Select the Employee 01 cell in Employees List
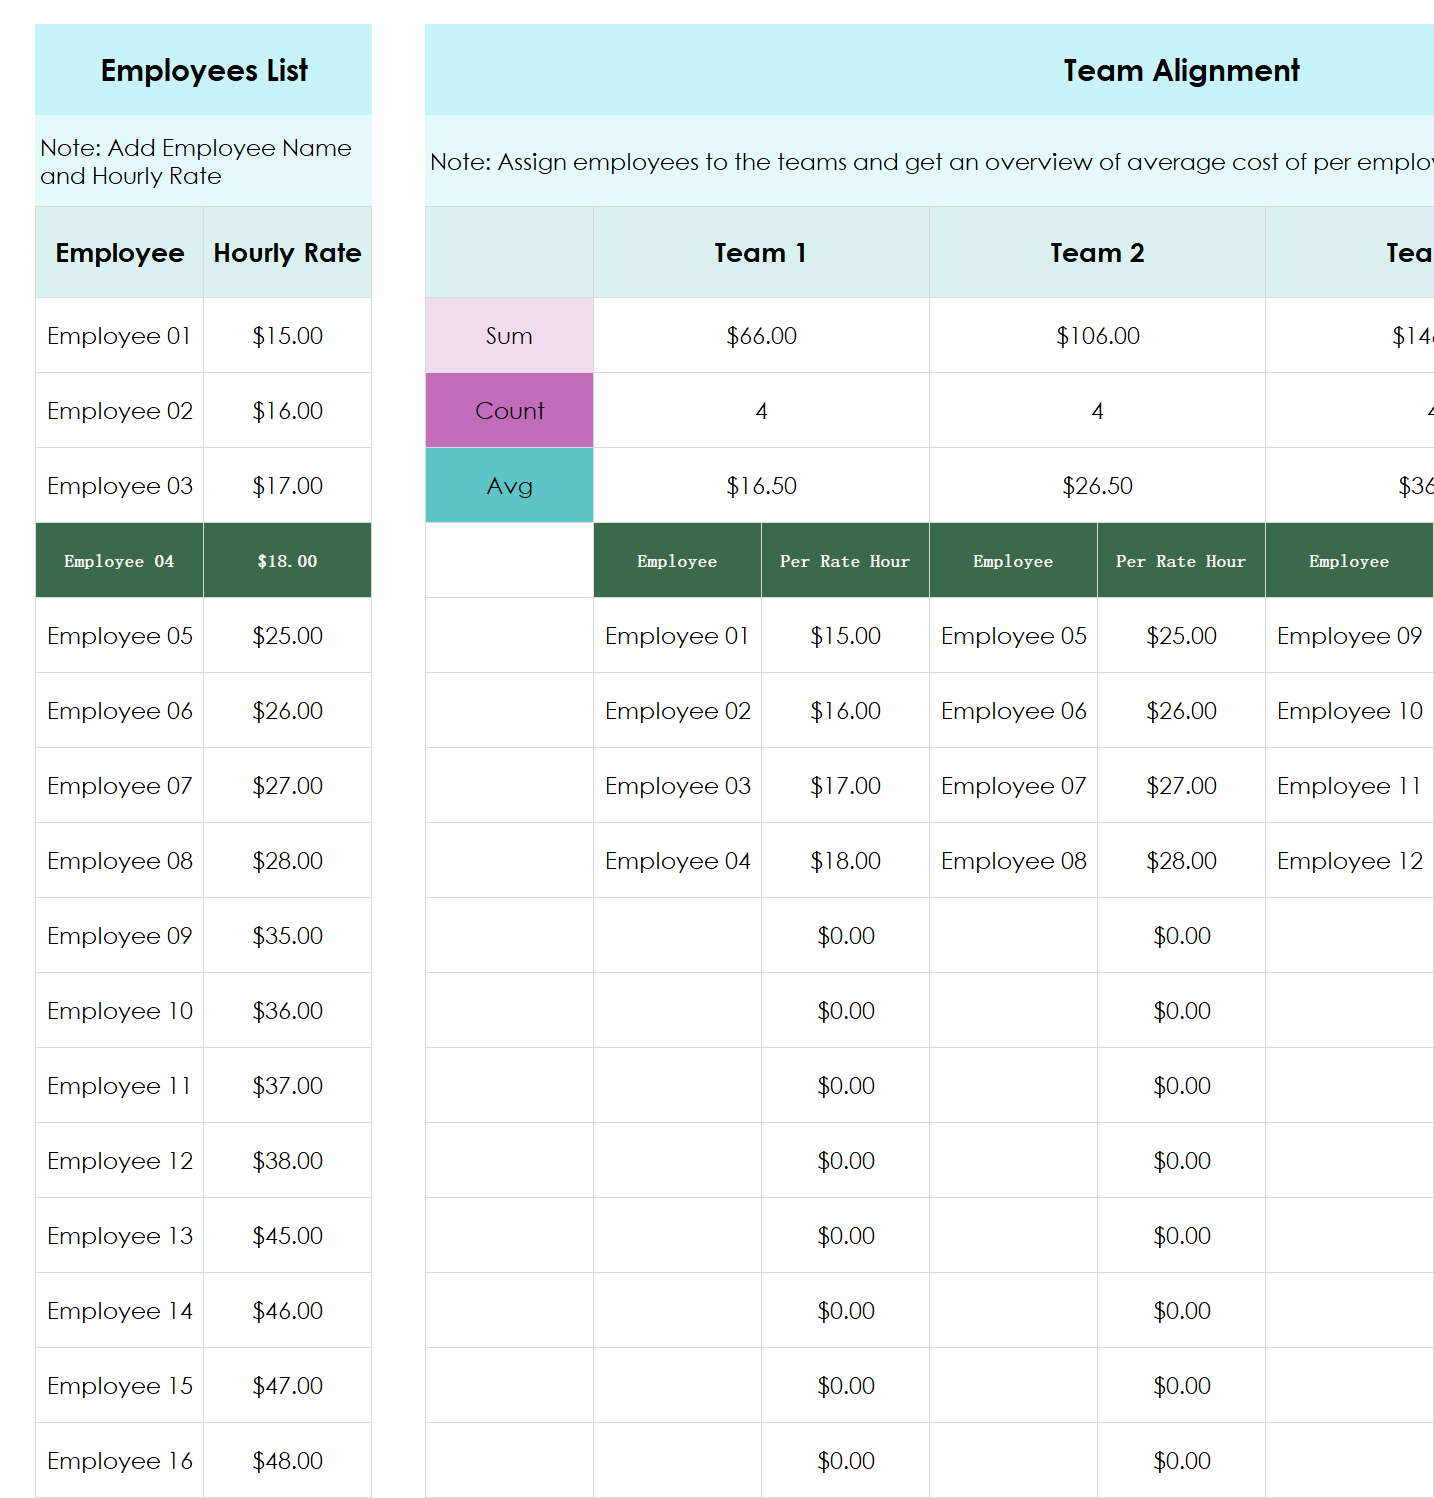Viewport: 1434px width, 1498px height. (x=120, y=335)
